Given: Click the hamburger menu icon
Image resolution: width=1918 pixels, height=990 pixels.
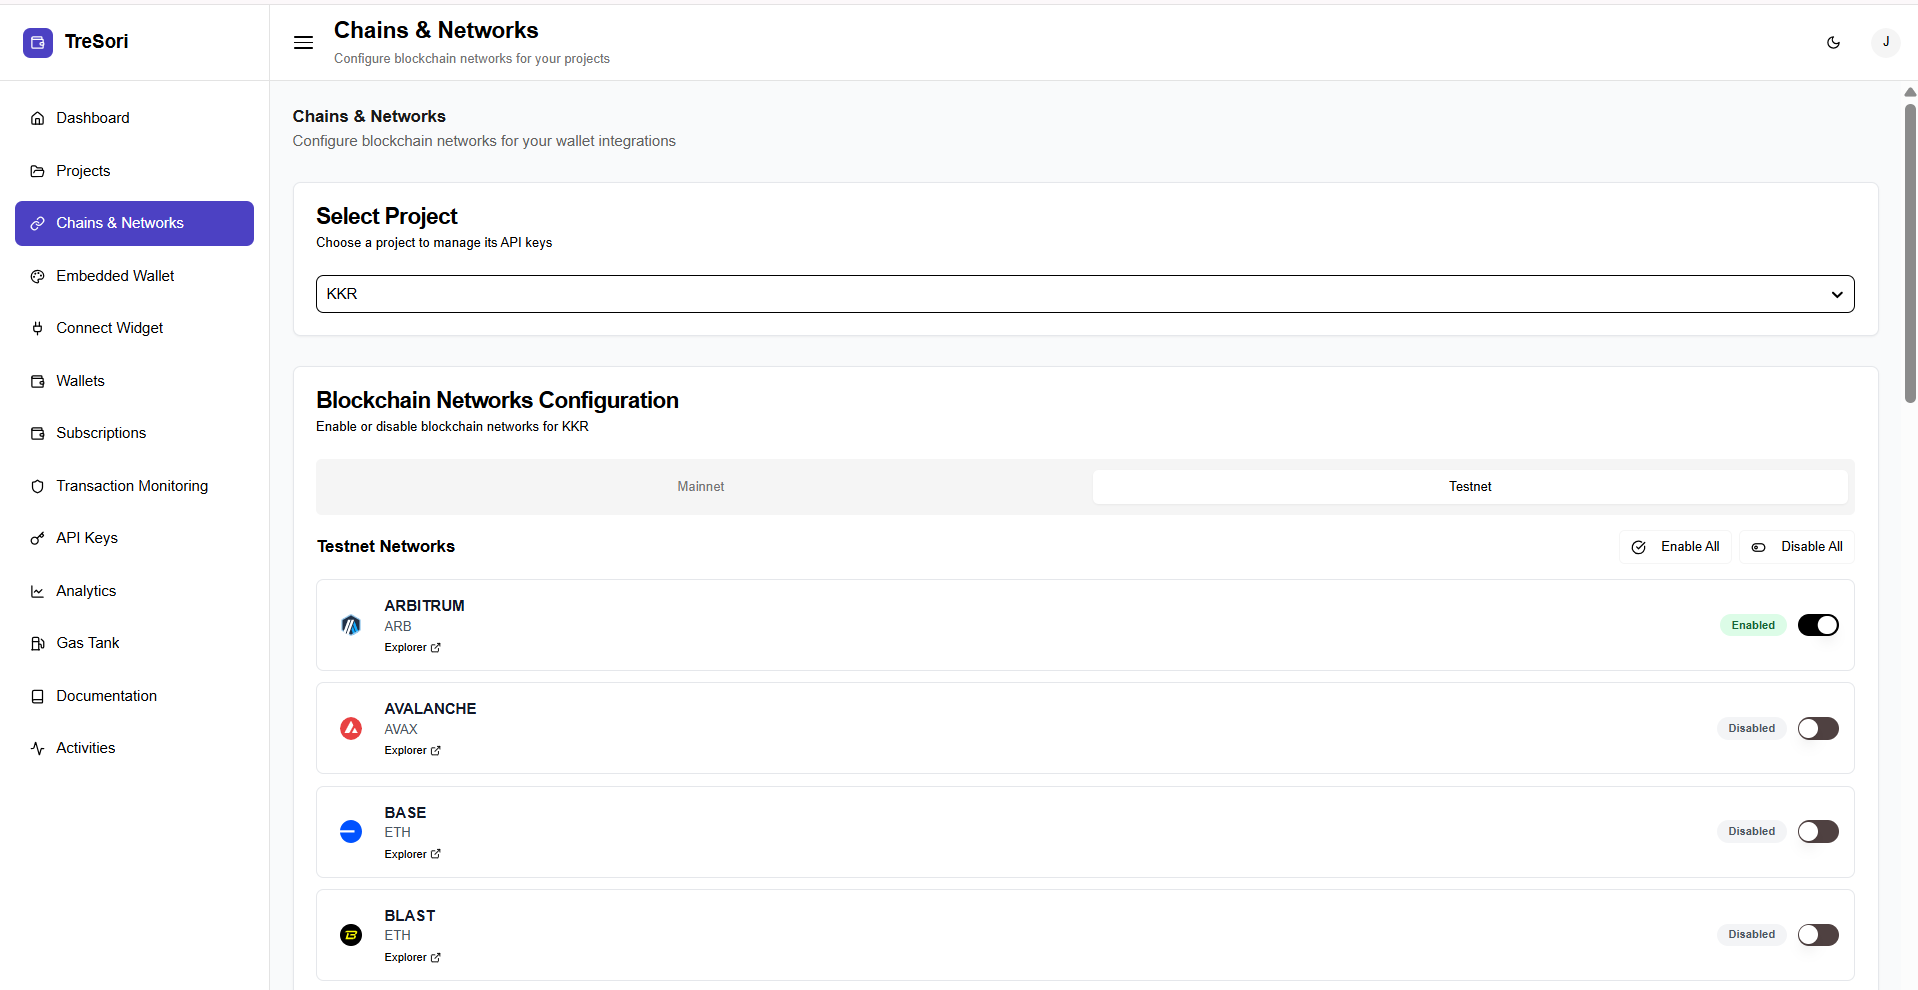Looking at the screenshot, I should tap(303, 43).
